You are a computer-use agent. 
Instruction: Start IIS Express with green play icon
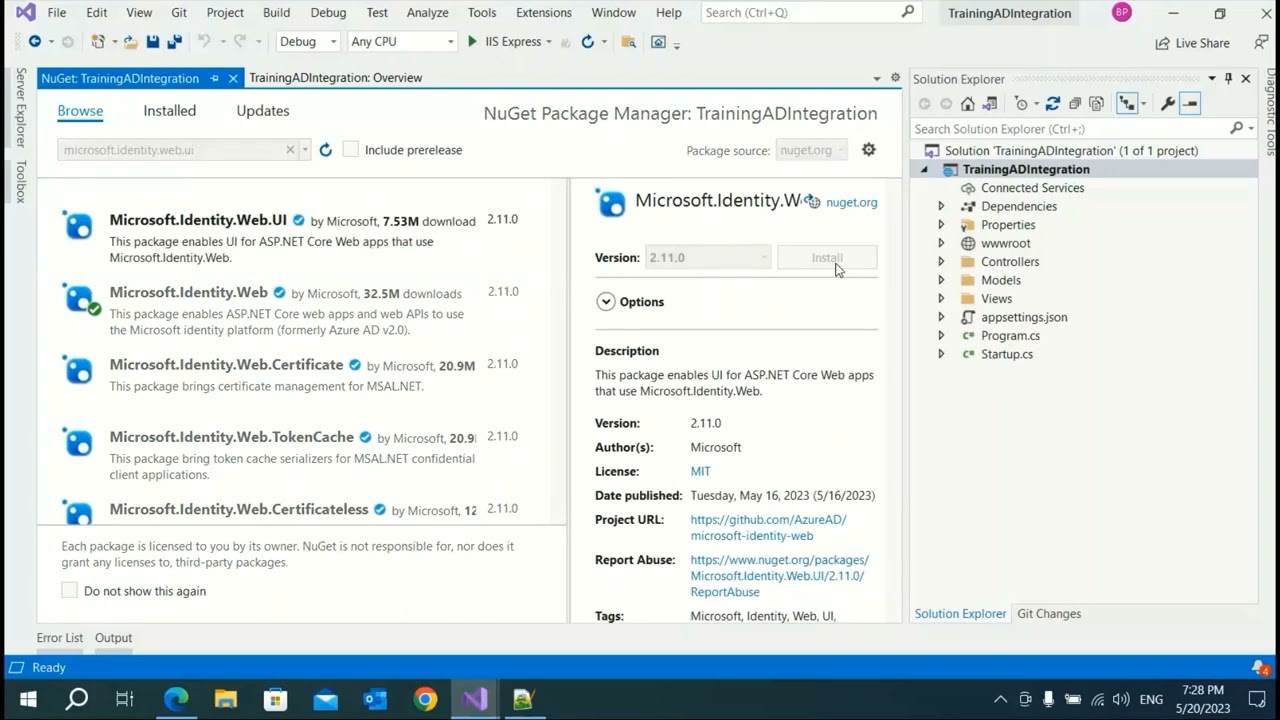472,42
